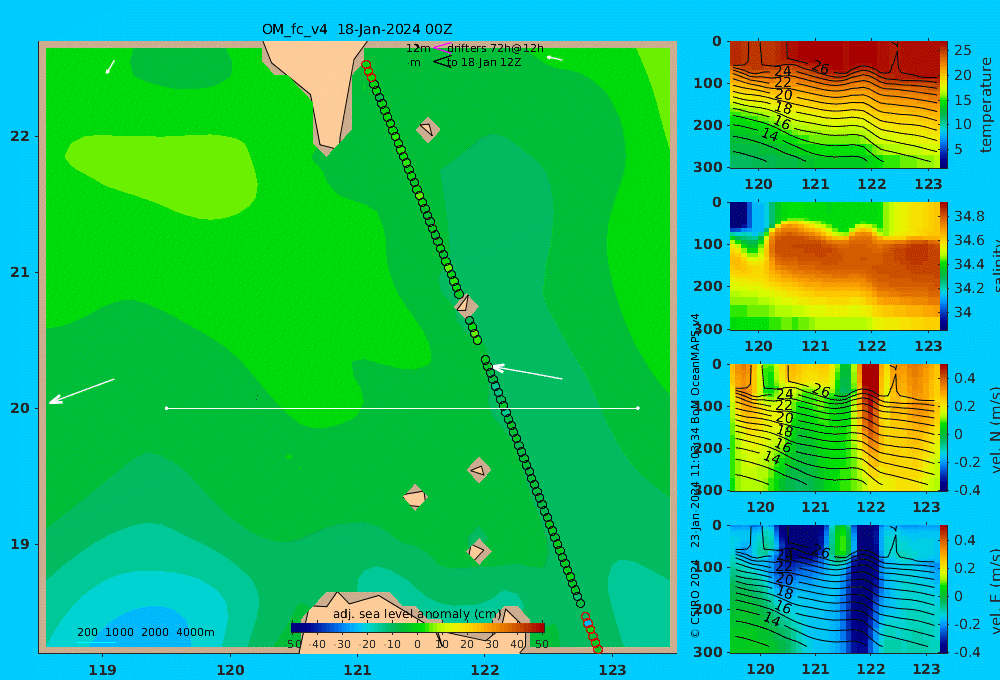Click the "temperature" vertical axis label
This screenshot has height=680, width=1000.
(x=987, y=105)
